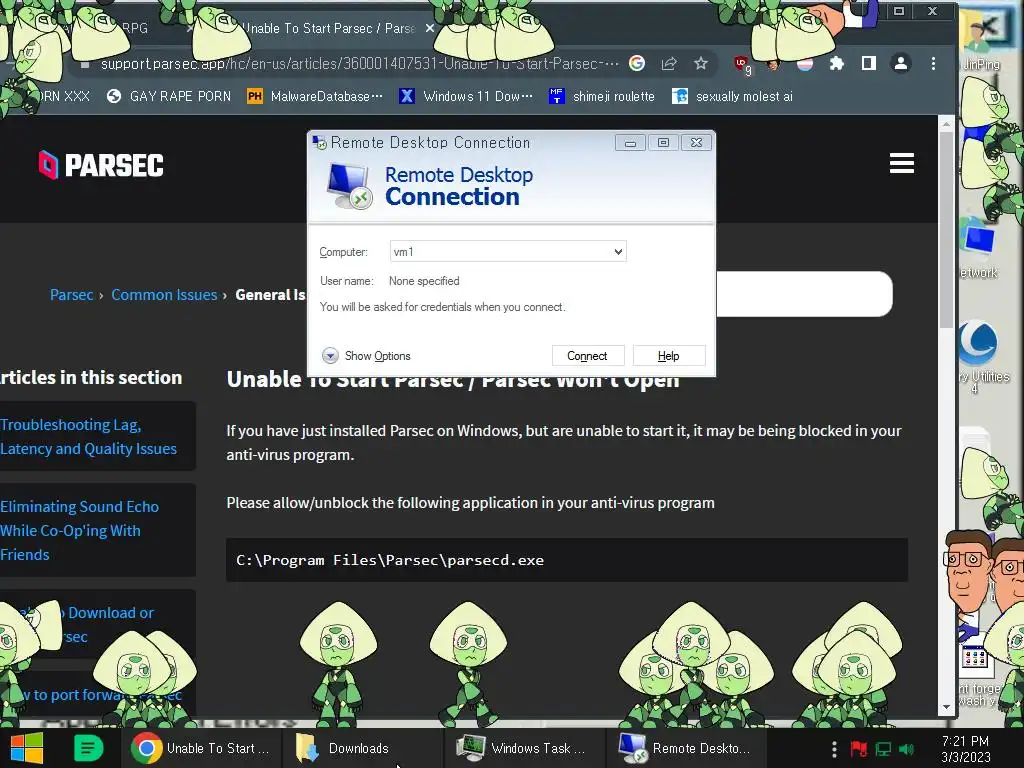
Task: Click the red flag tray icon
Action: 858,748
